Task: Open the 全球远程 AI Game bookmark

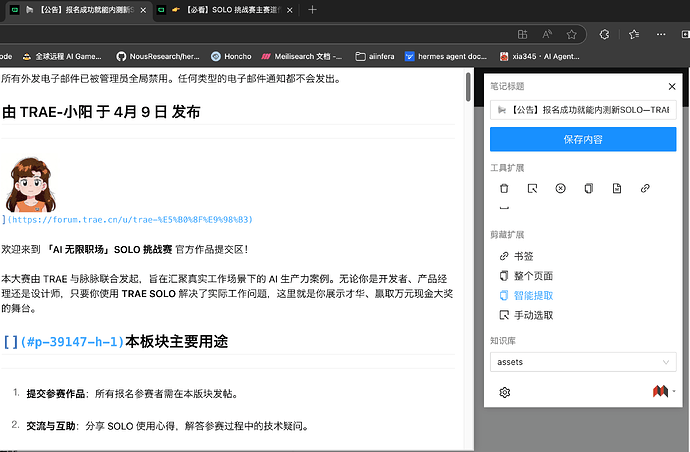Action: pyautogui.click(x=62, y=56)
